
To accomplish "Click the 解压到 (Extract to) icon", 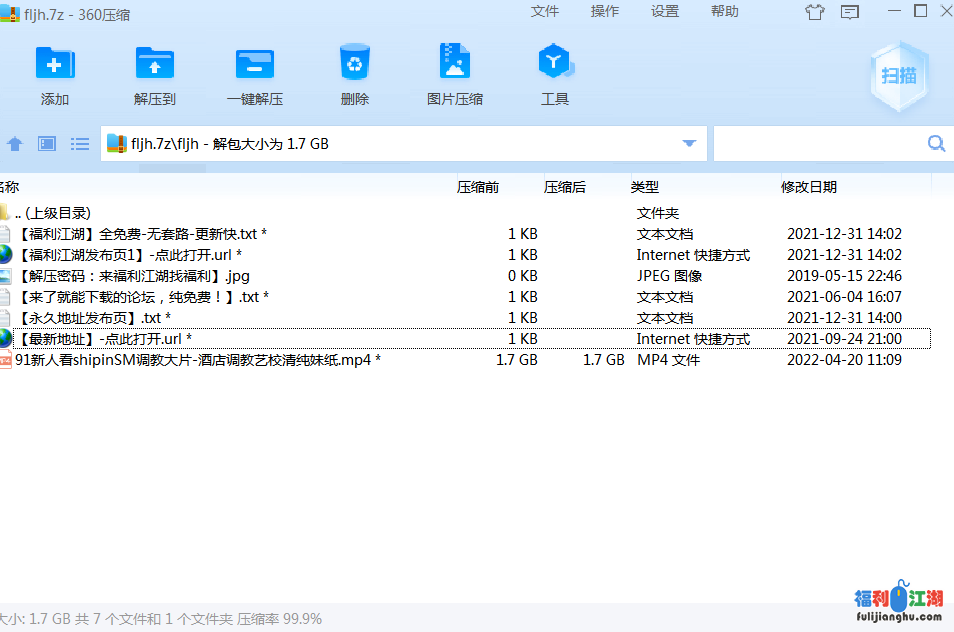I will tap(155, 64).
